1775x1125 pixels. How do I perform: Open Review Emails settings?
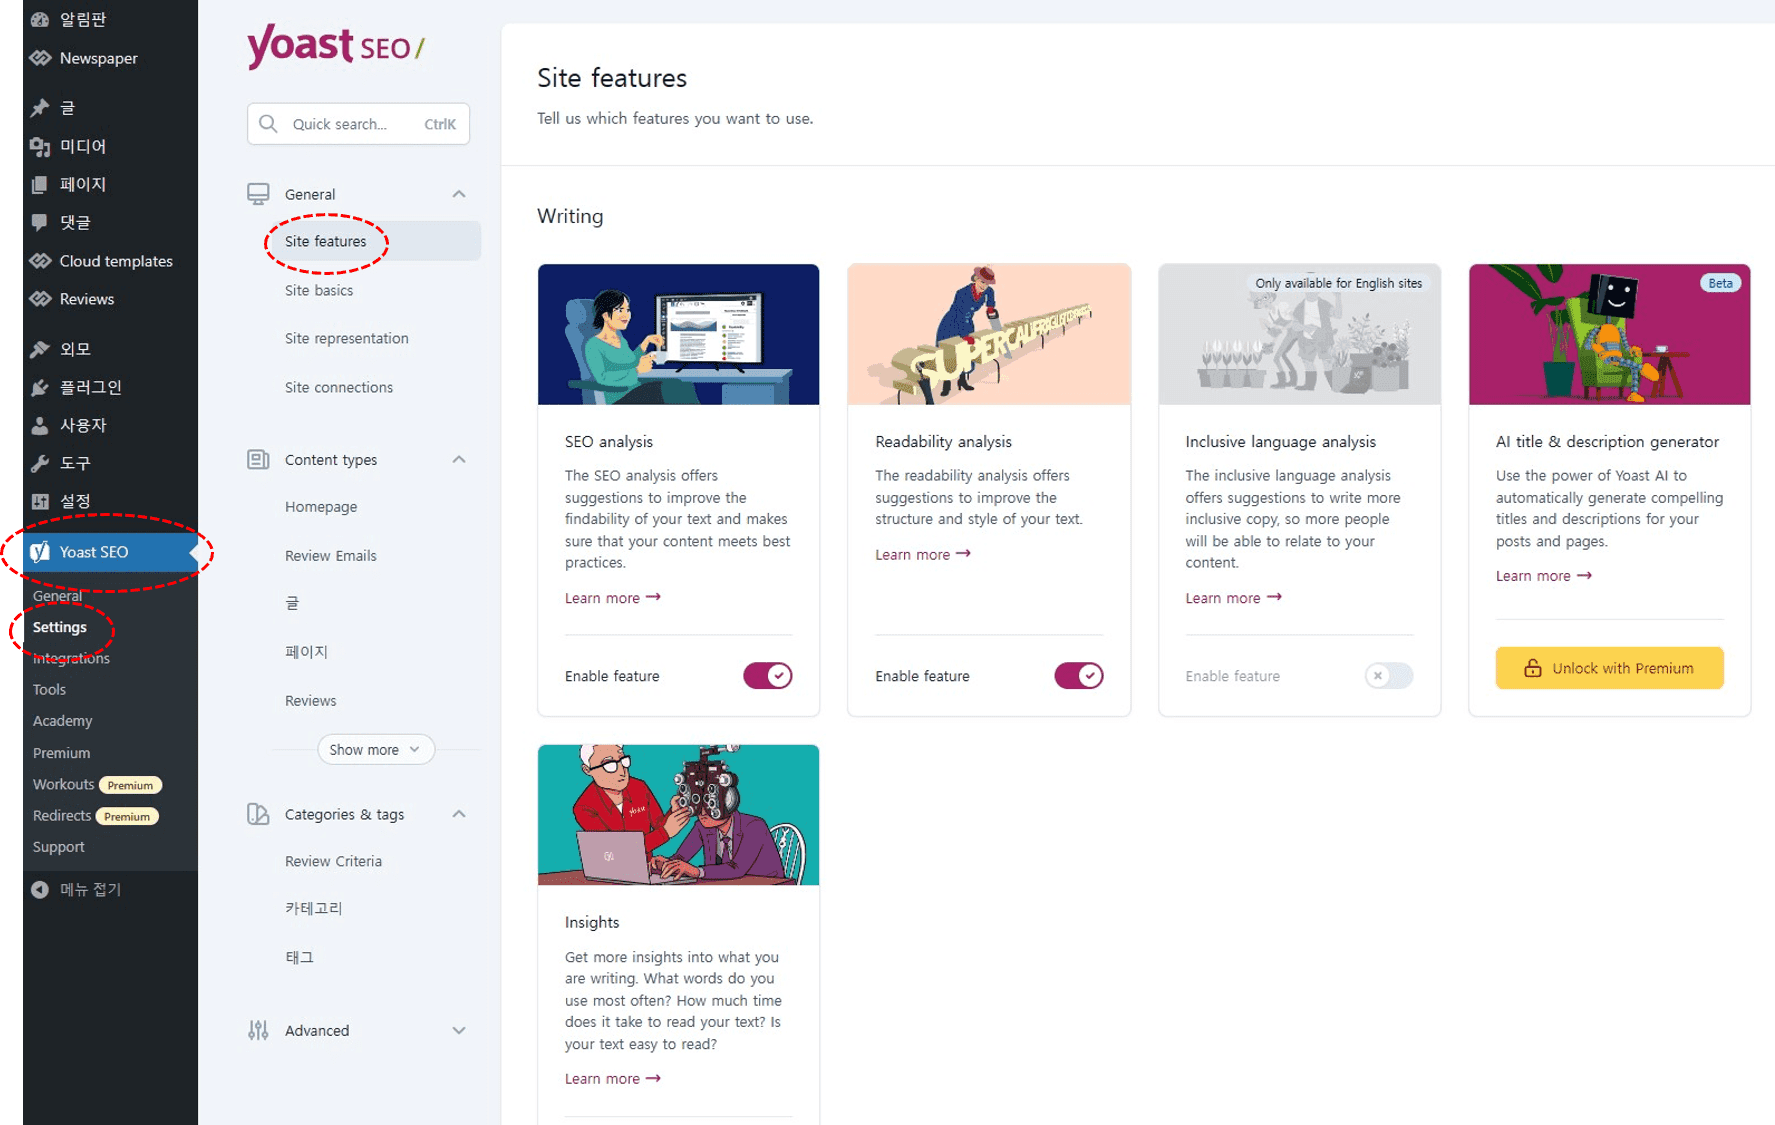point(330,555)
